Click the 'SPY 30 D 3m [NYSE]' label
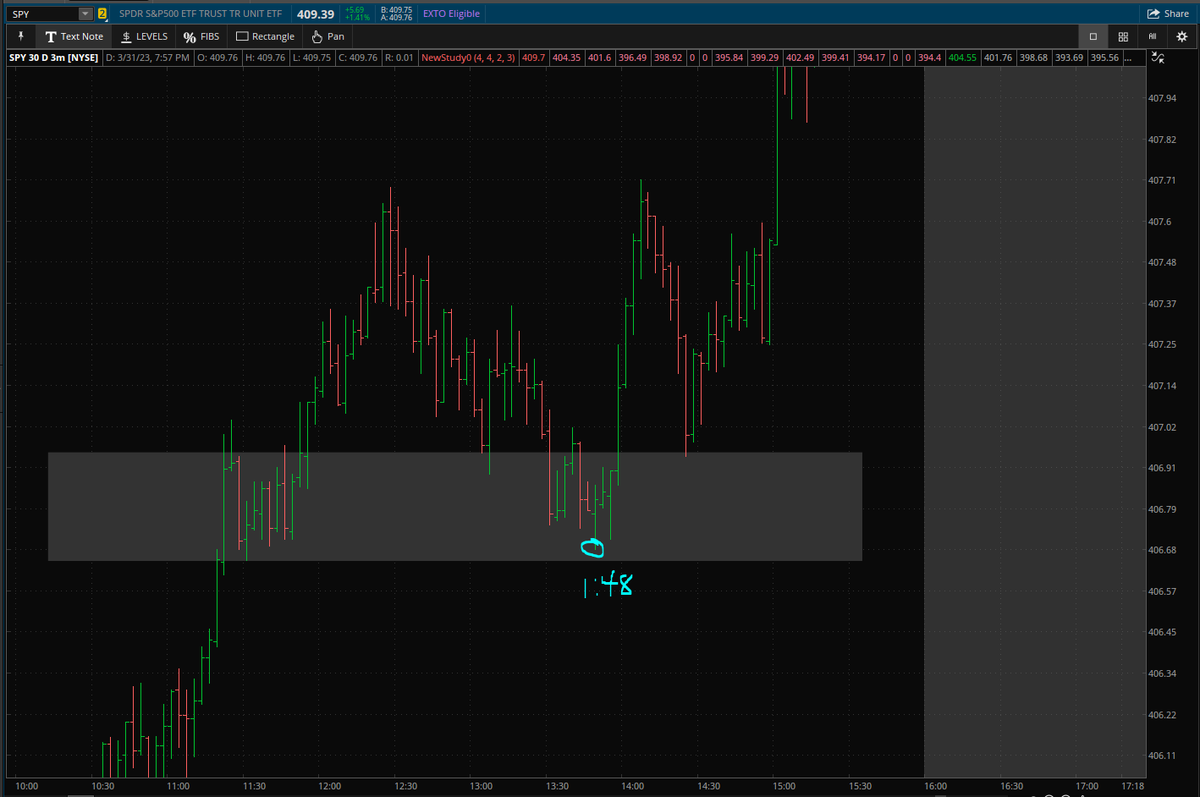This screenshot has height=797, width=1200. pos(55,57)
